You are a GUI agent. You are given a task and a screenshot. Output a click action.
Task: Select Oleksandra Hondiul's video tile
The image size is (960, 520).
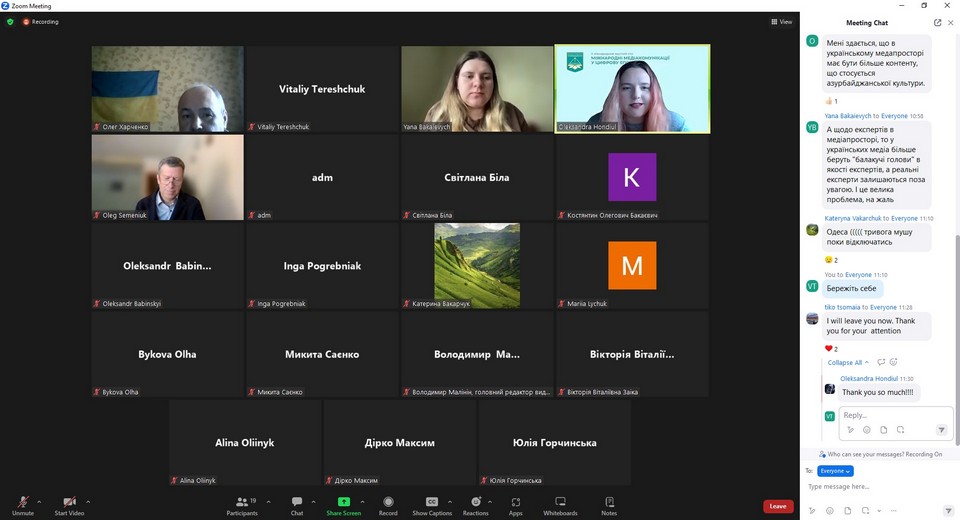pos(632,88)
